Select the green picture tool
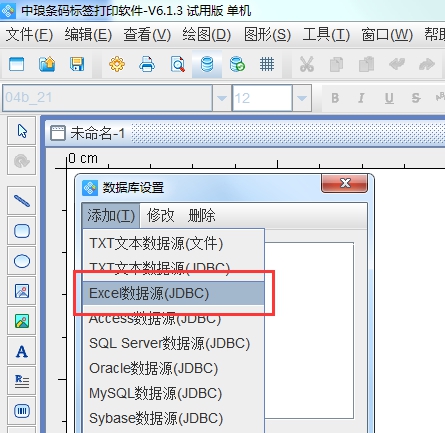The height and width of the screenshot is (433, 445). click(x=22, y=321)
